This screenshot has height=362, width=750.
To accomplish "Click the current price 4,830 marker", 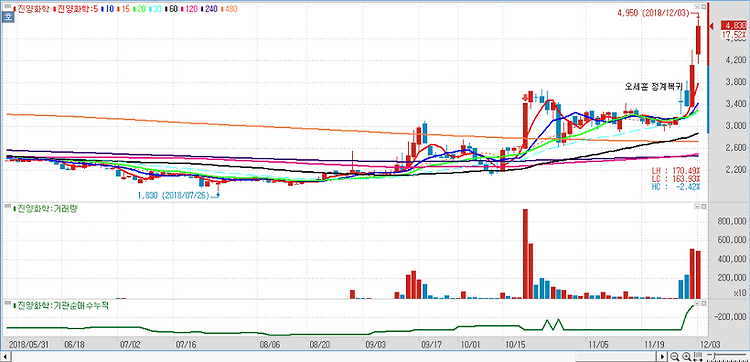I will (x=734, y=25).
